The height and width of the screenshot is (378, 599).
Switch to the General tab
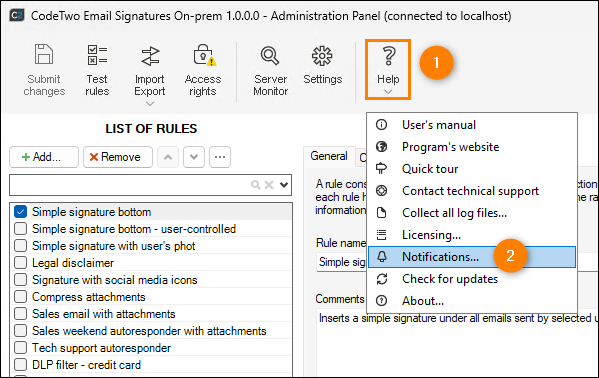point(329,156)
